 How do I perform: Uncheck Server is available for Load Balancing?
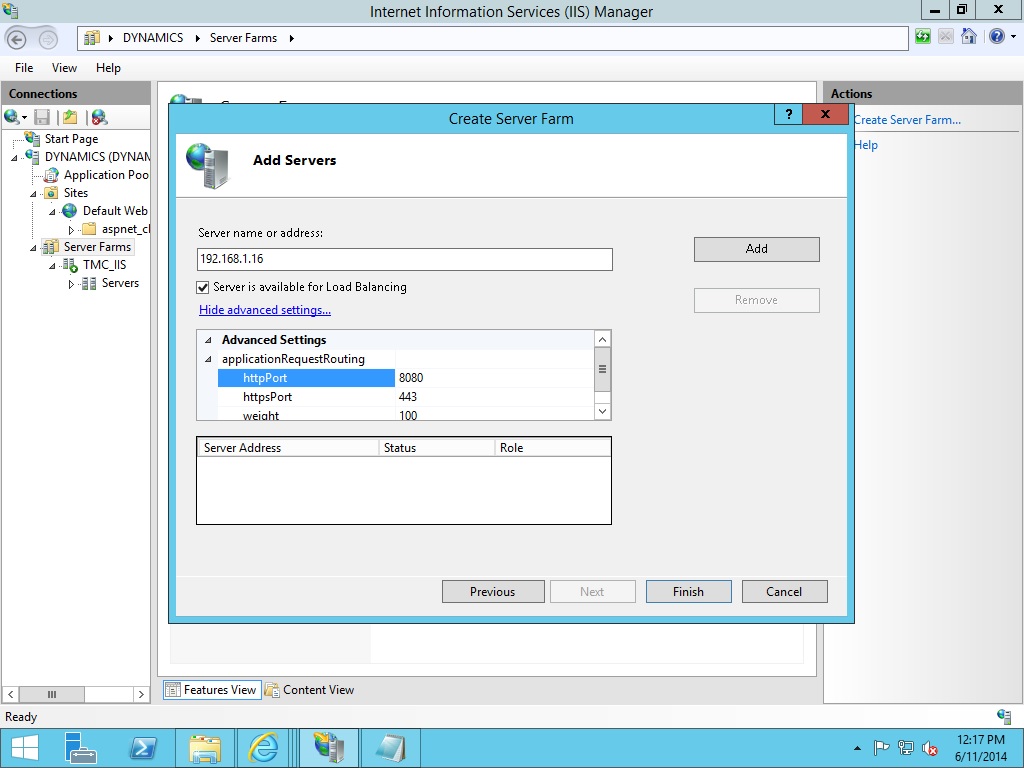tap(202, 285)
